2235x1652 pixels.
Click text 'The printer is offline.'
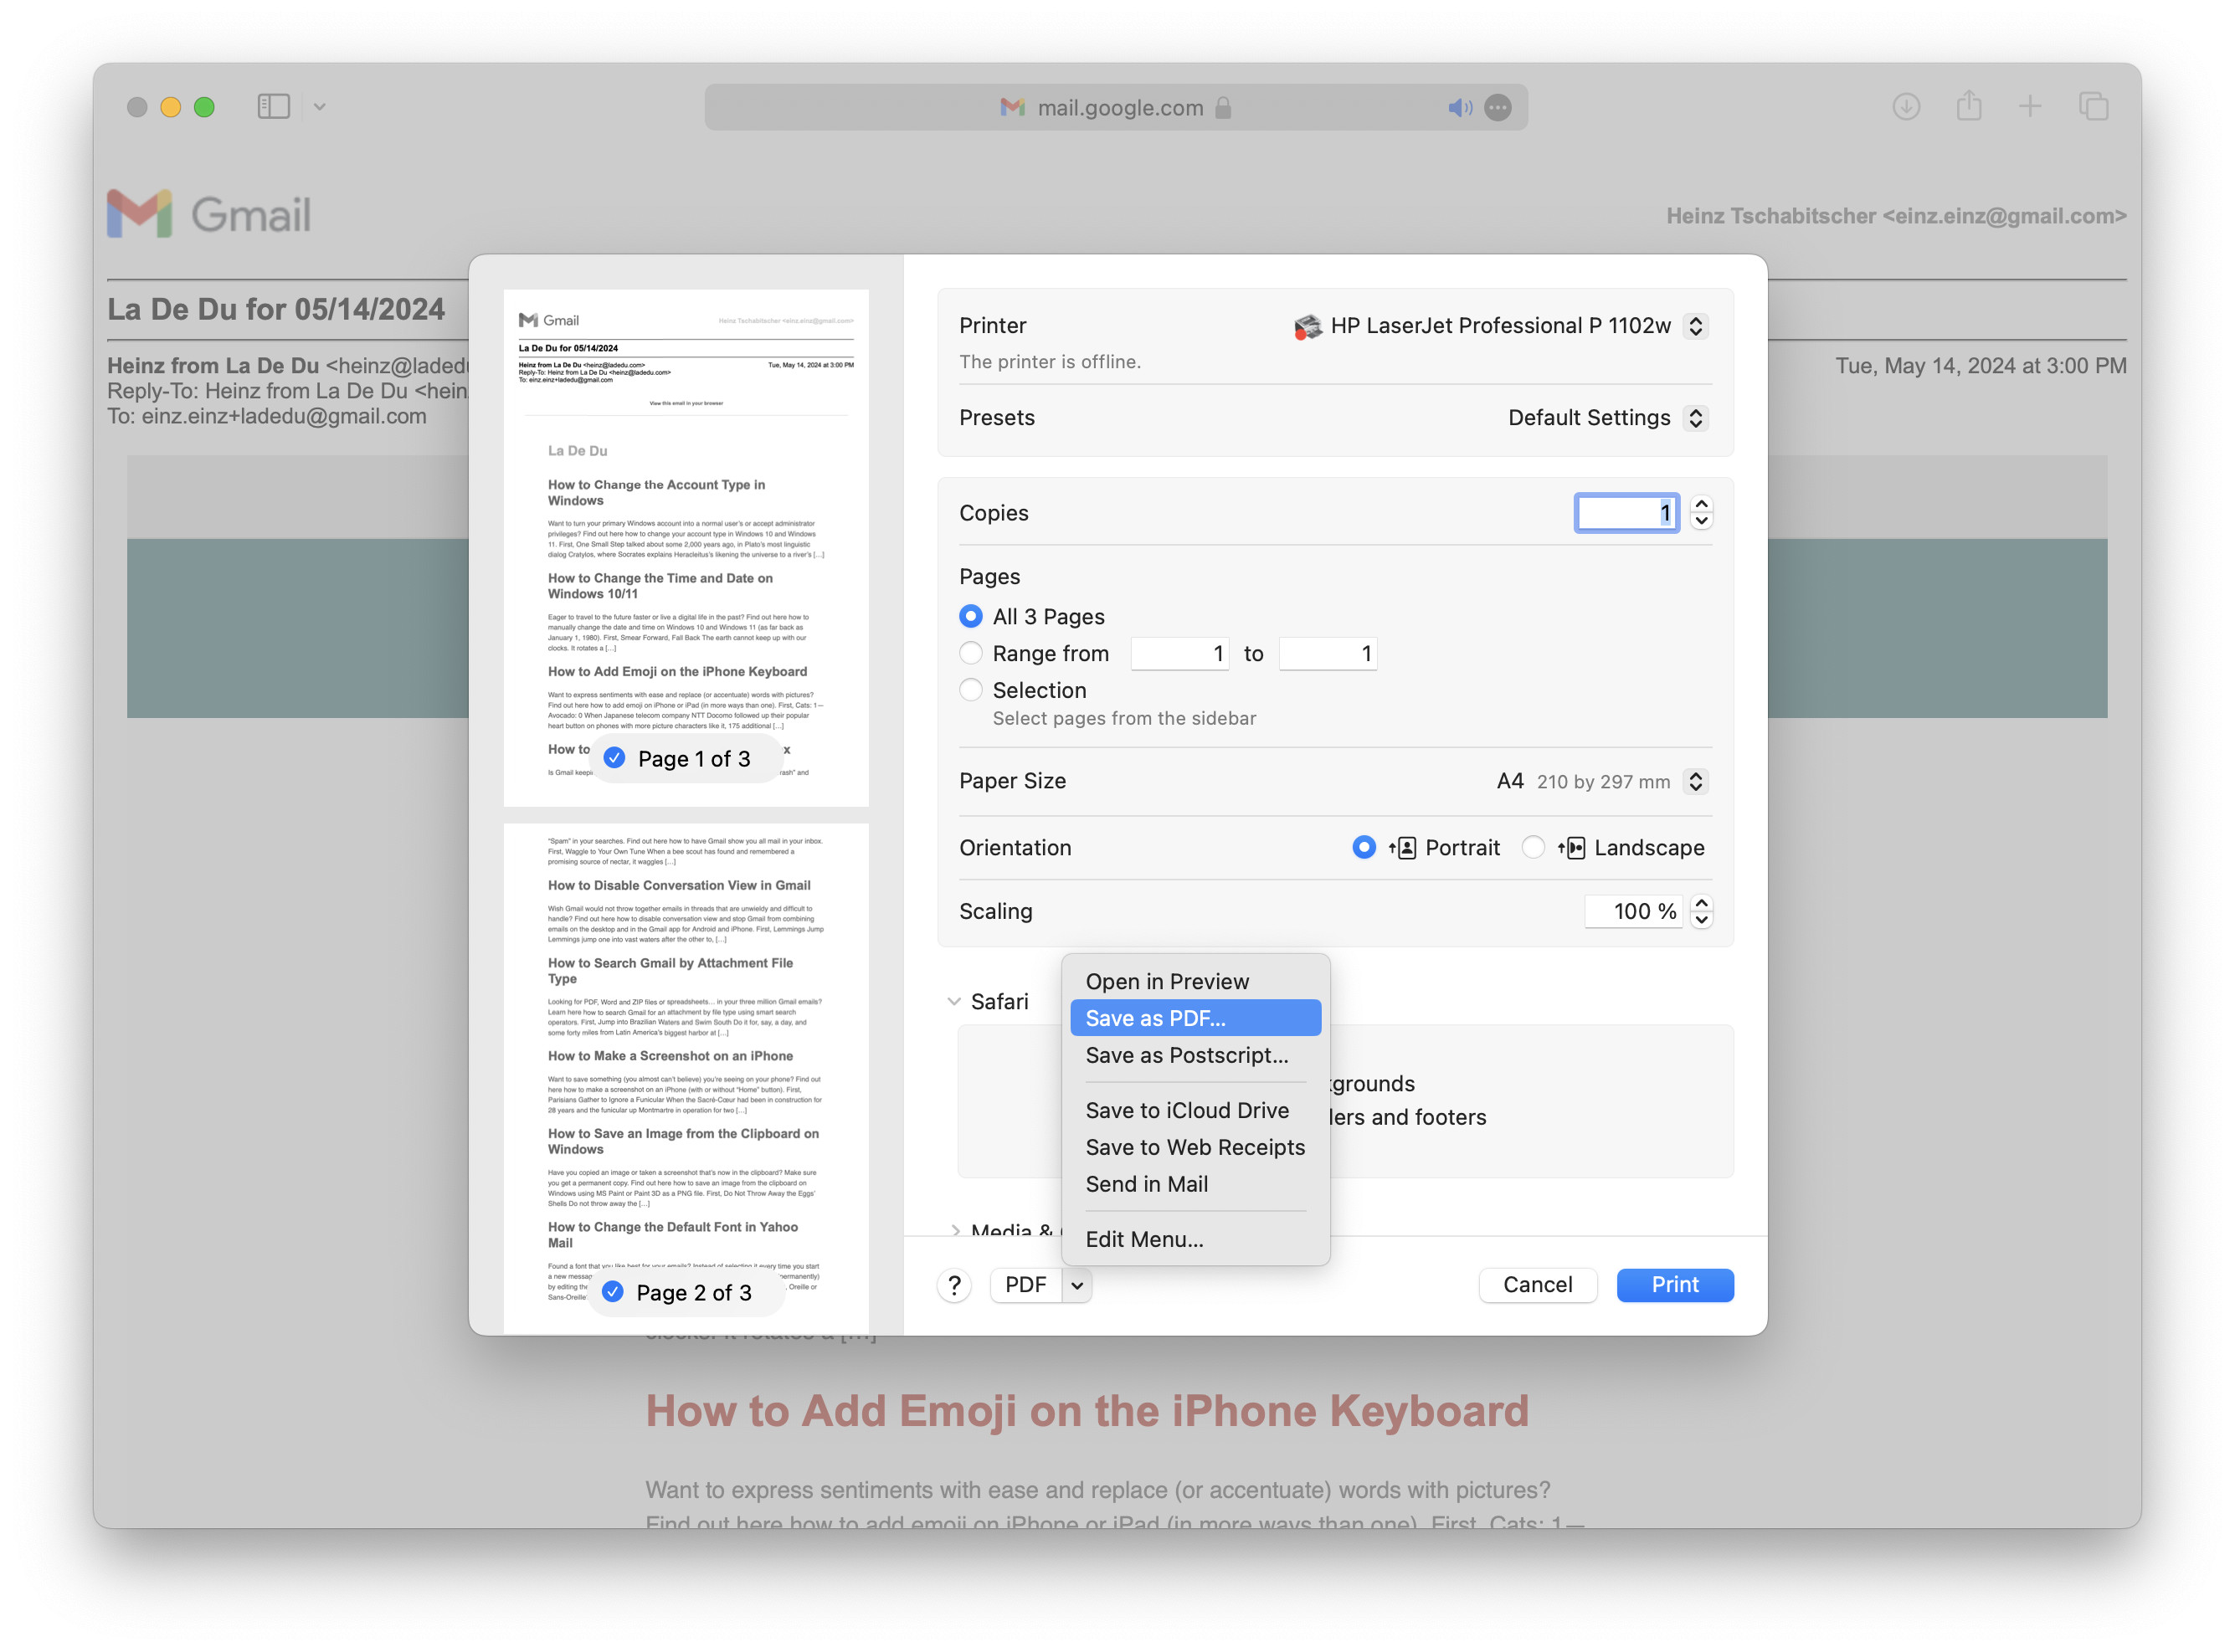1049,362
